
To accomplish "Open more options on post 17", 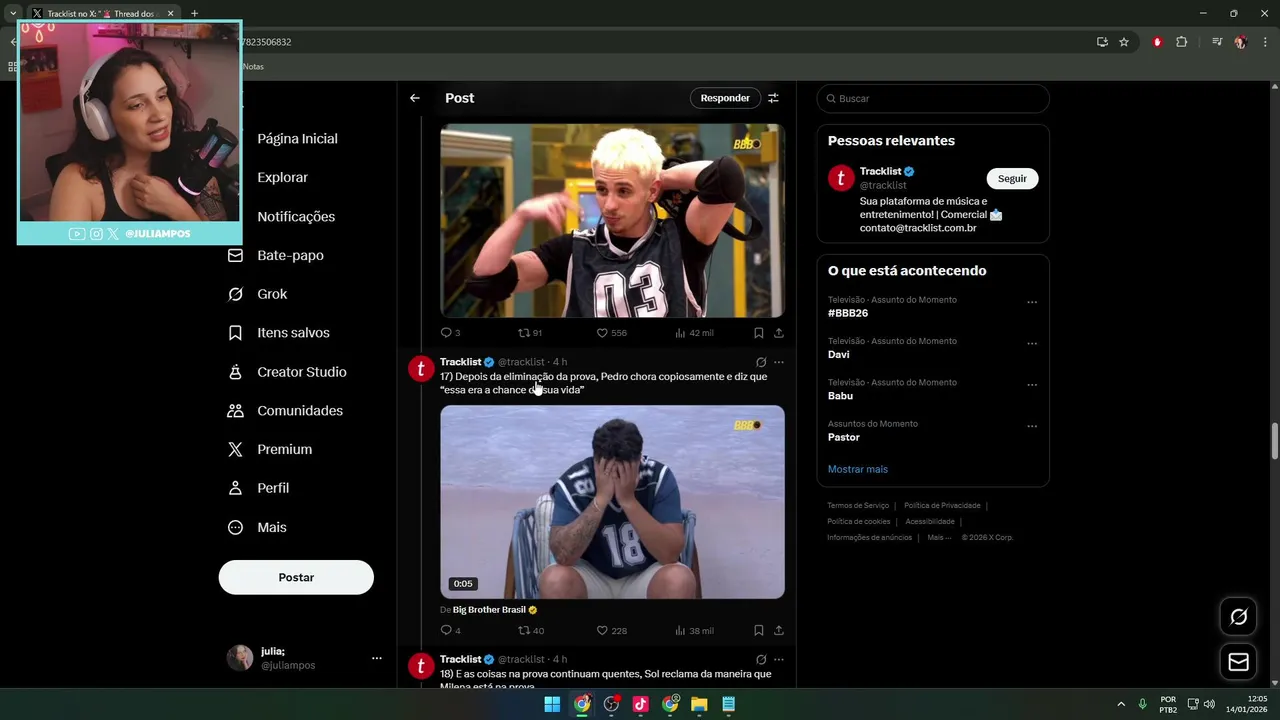I will coord(779,362).
